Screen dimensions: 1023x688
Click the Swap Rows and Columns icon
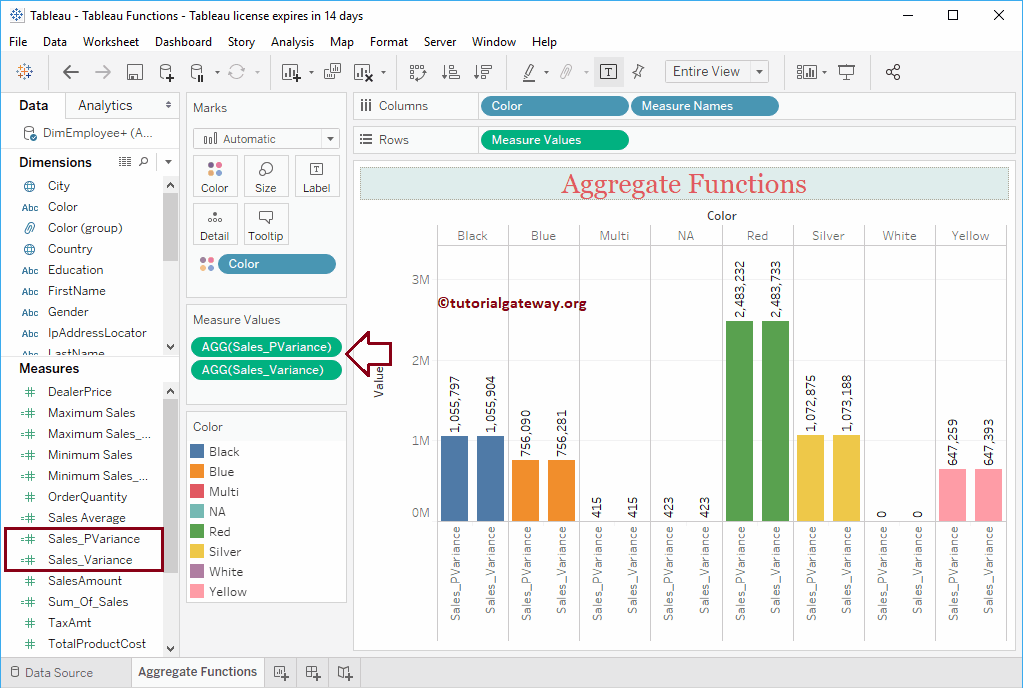pyautogui.click(x=418, y=71)
